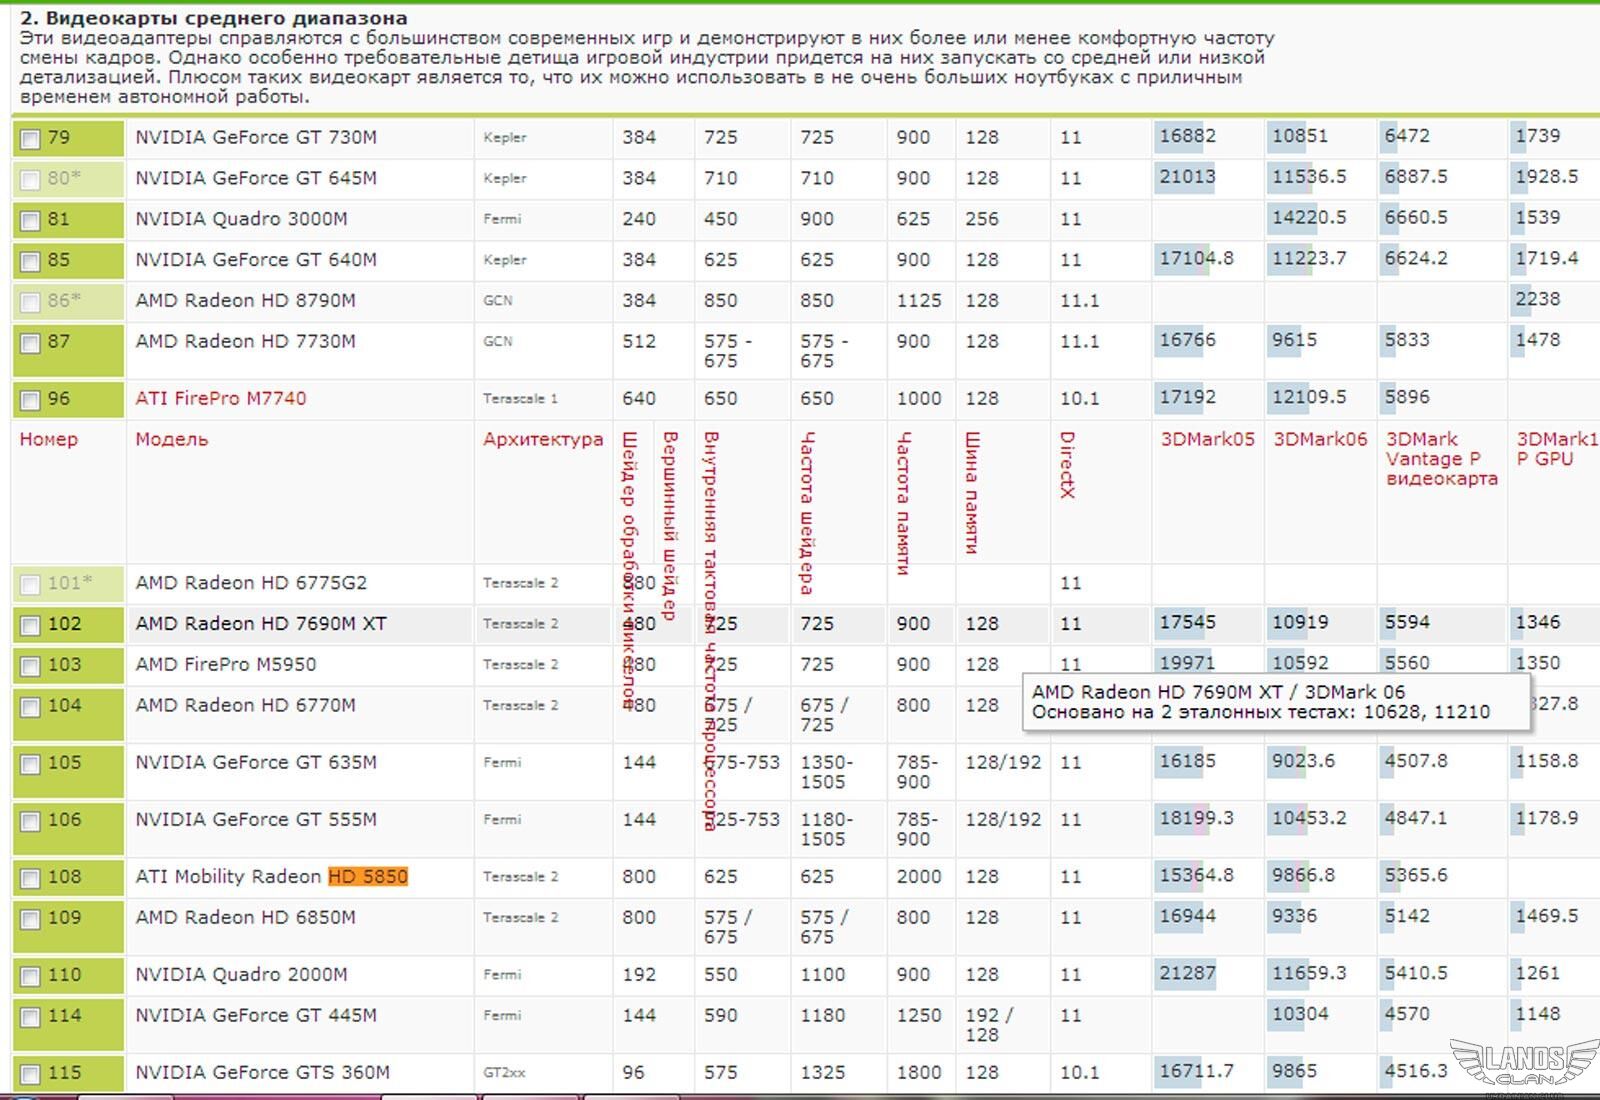Click the 17545 3DMark05 score bar

1188,622
